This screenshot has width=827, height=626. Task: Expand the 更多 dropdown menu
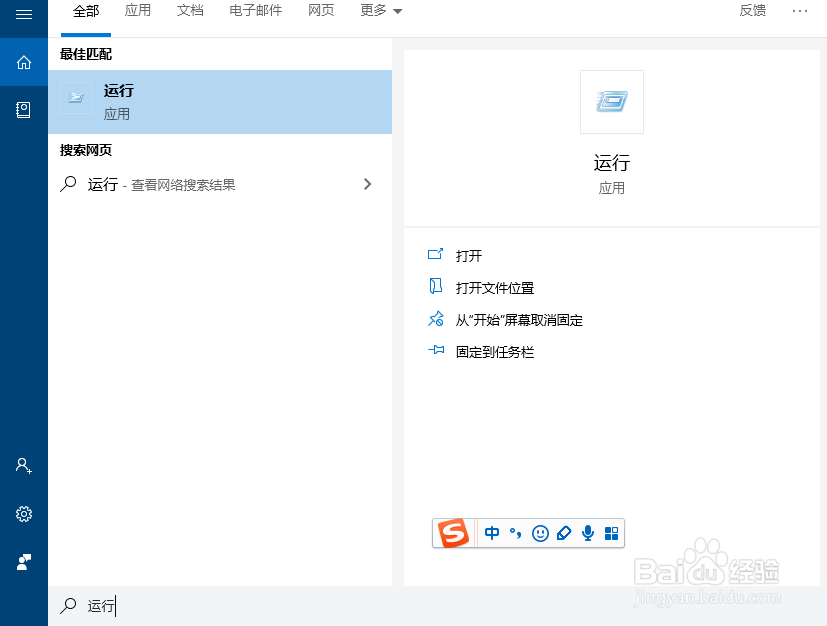tap(378, 10)
